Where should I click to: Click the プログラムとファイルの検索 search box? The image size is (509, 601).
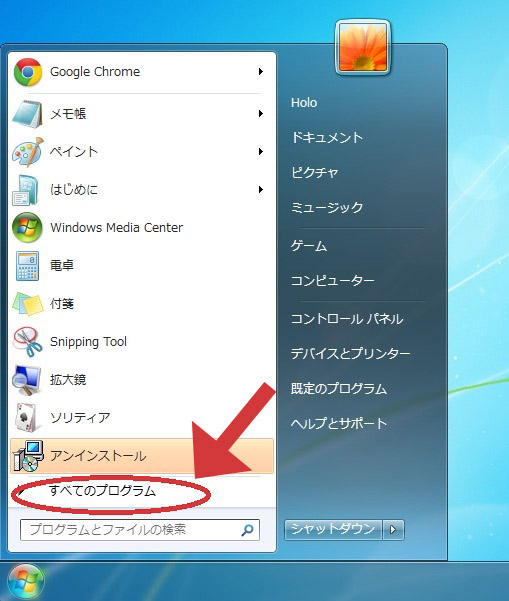point(140,530)
